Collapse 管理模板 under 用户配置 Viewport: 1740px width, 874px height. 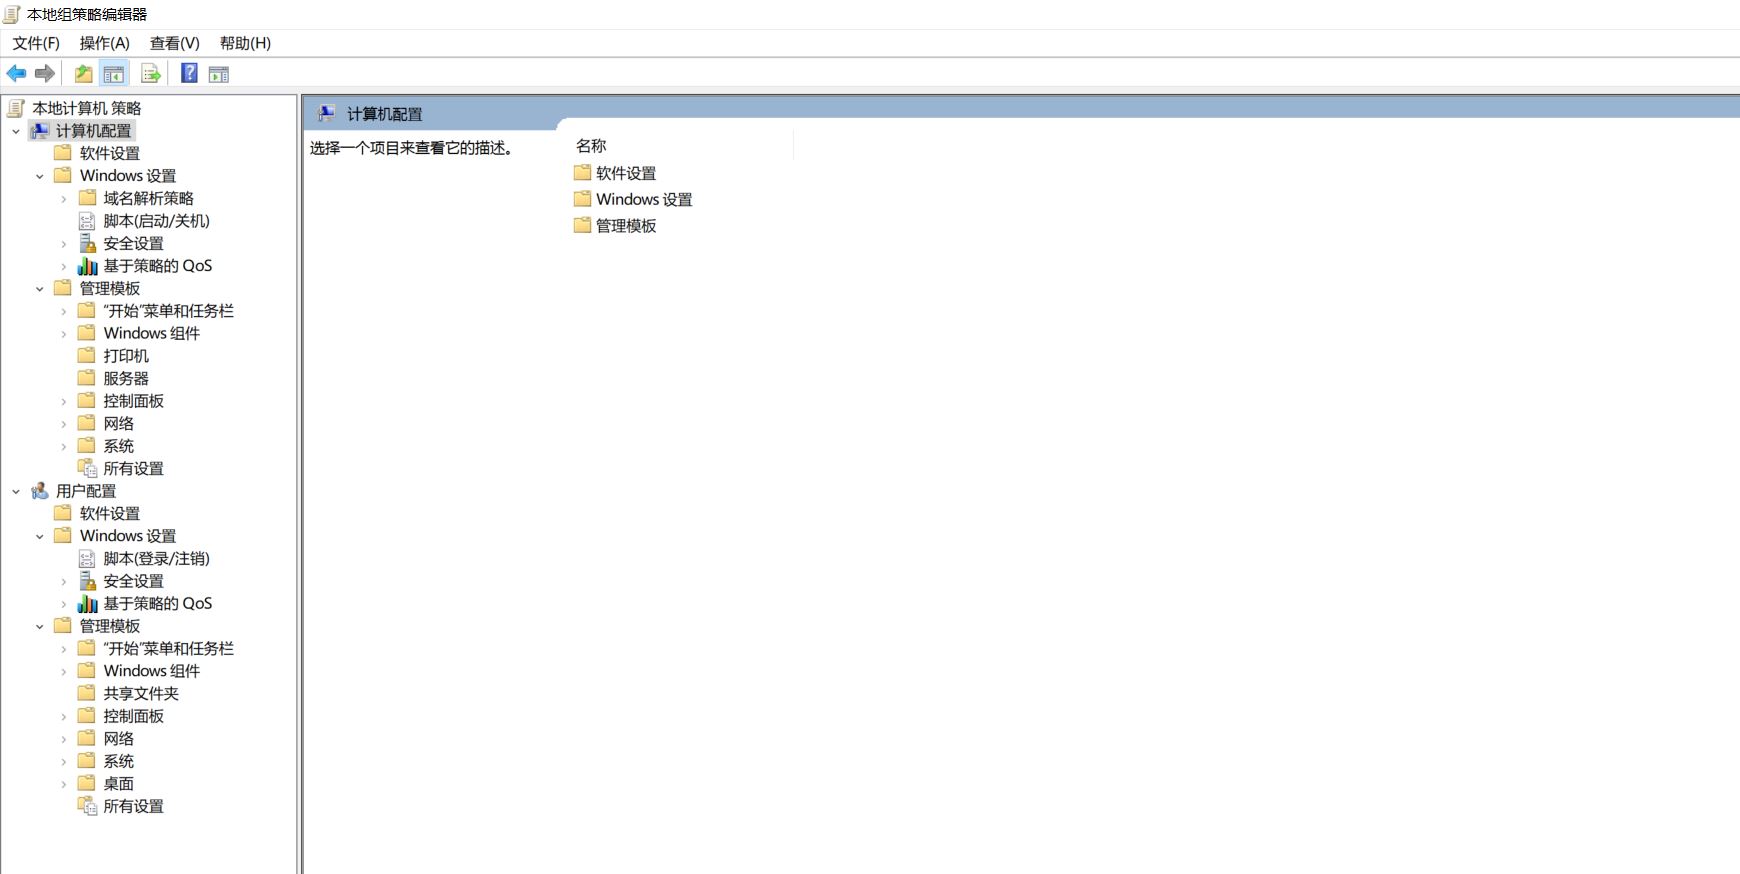tap(40, 626)
